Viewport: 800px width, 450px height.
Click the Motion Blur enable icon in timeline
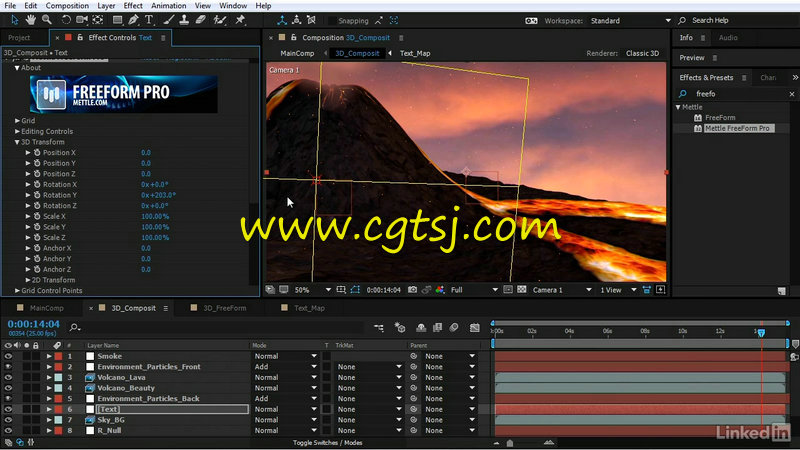[x=454, y=328]
